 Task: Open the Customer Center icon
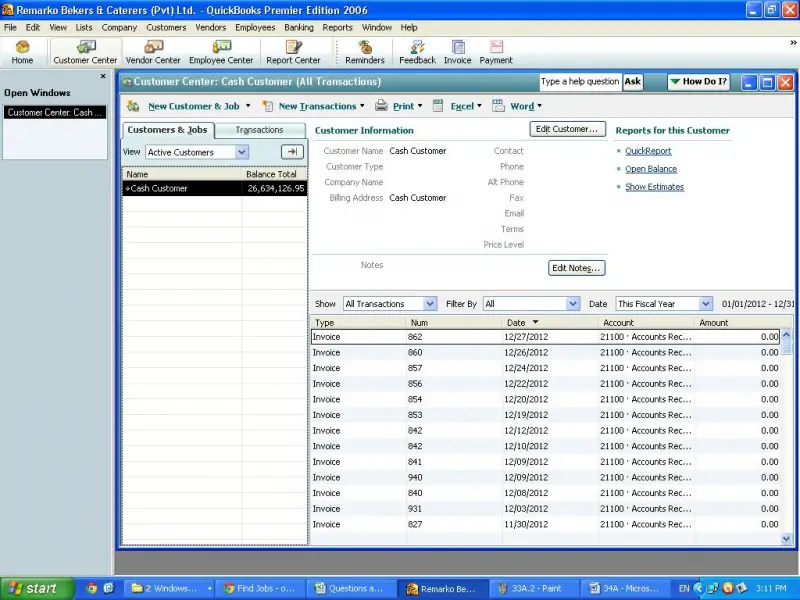85,53
